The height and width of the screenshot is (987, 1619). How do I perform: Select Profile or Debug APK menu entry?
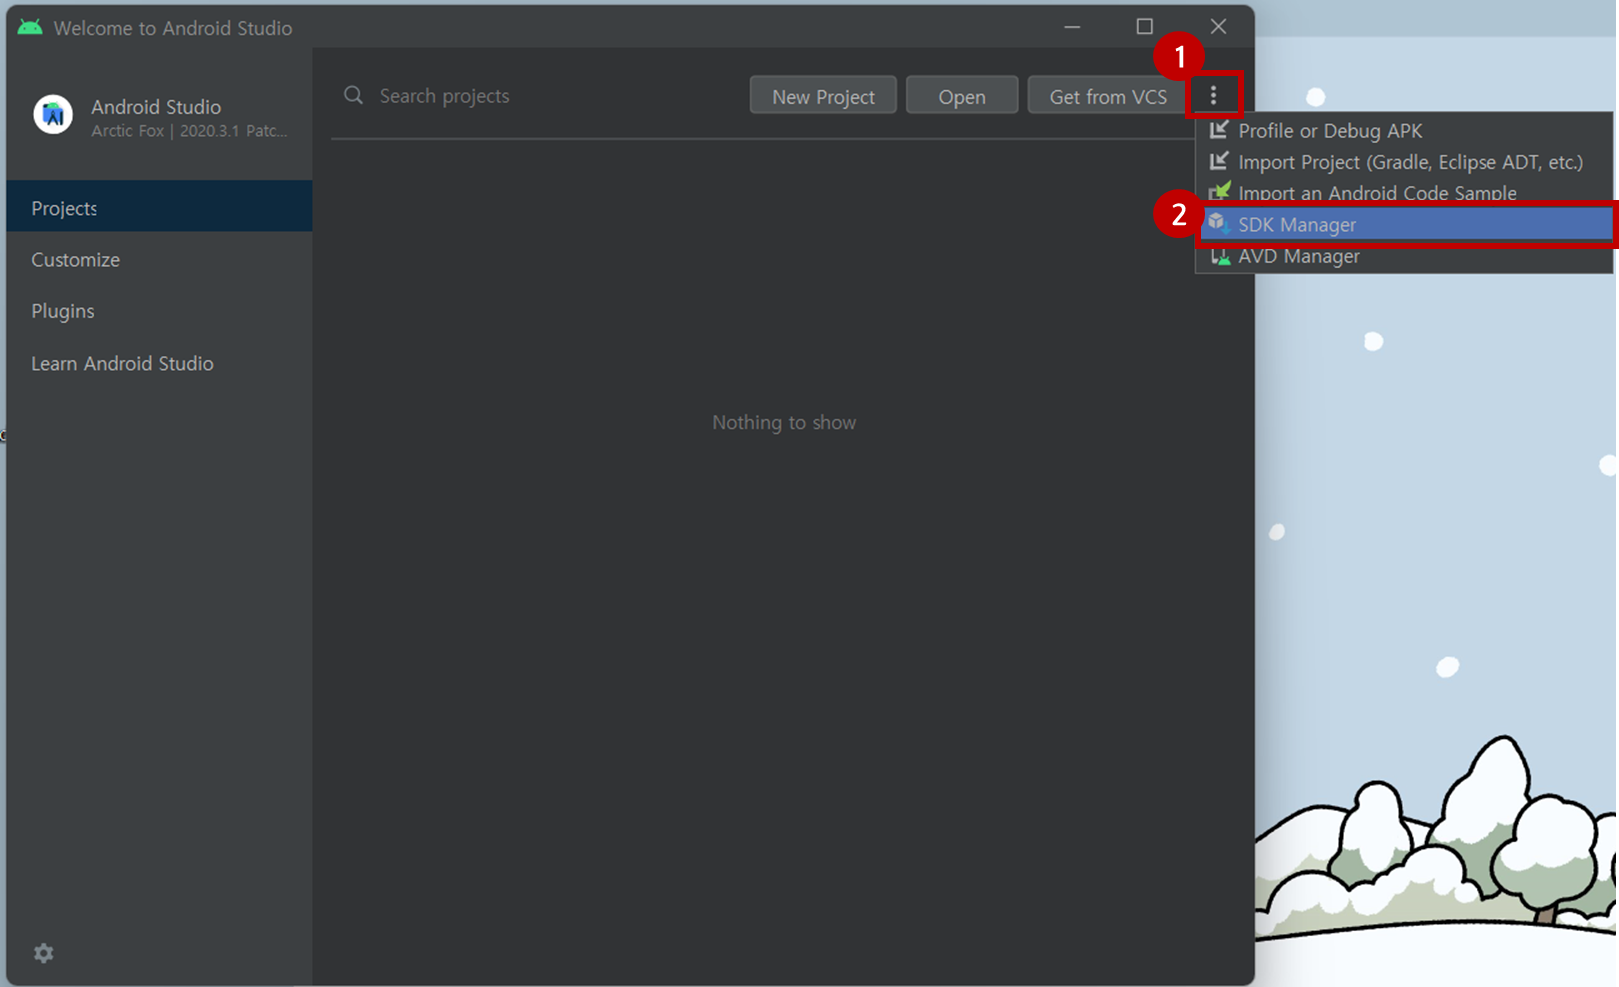click(1404, 130)
